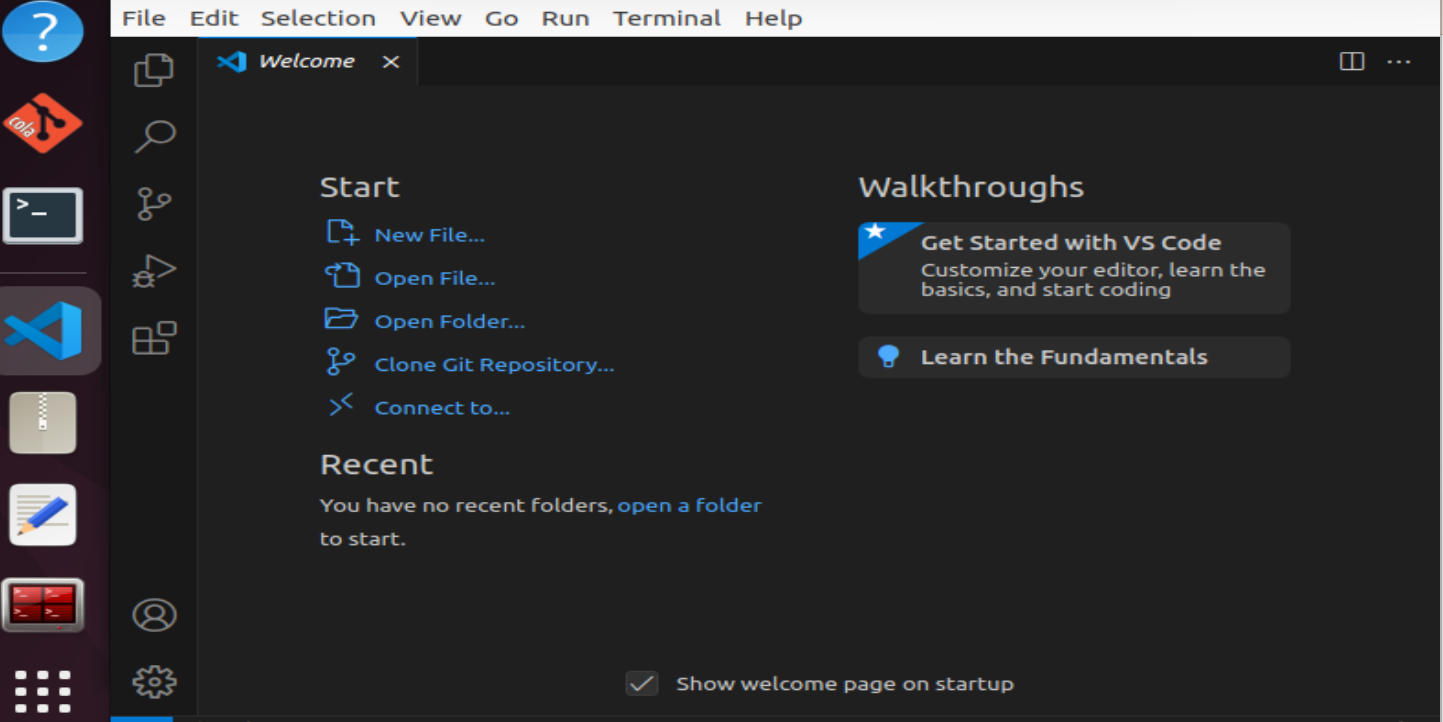
Task: Open the Source Control view icon
Action: tap(154, 204)
